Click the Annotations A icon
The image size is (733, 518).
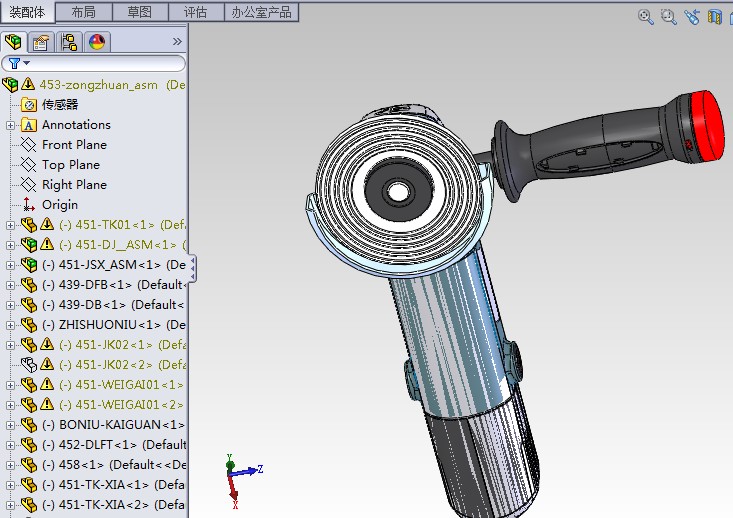coord(29,125)
